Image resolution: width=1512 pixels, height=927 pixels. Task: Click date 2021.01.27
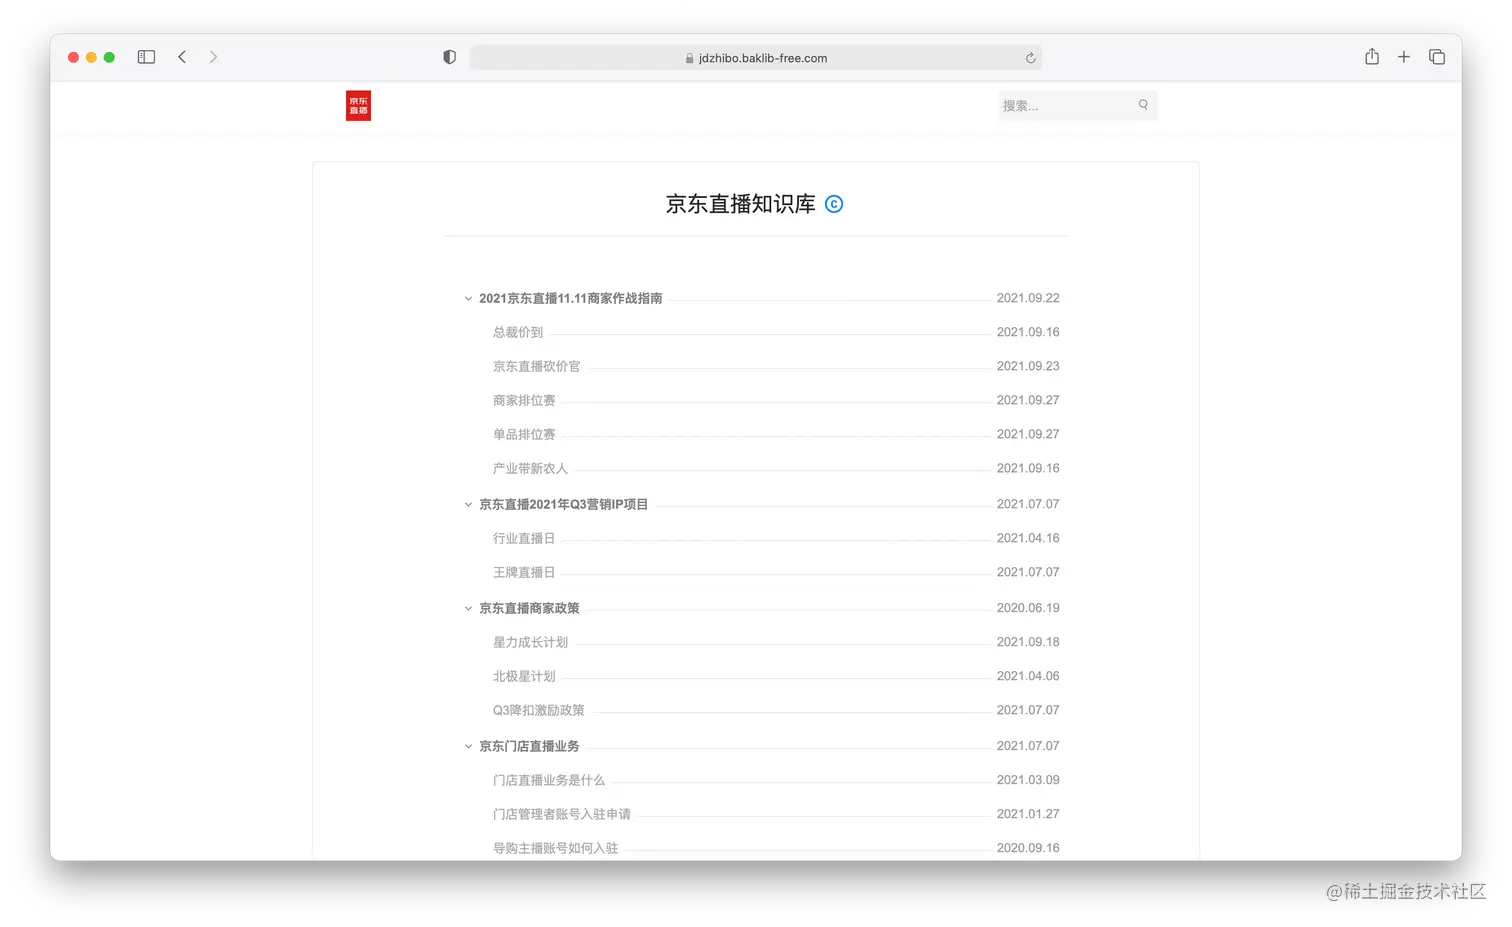[x=1028, y=814]
